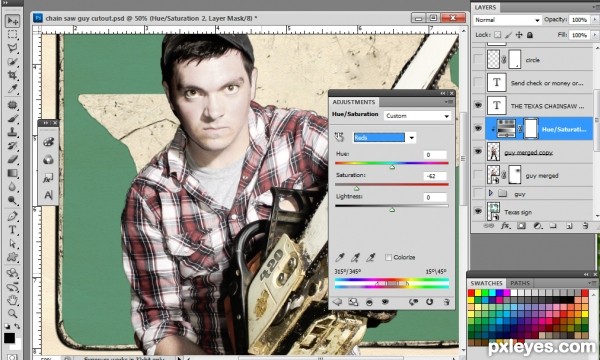Screen dimensions: 600x360
Task: Toggle lock transparent pixels
Action: 497,35
